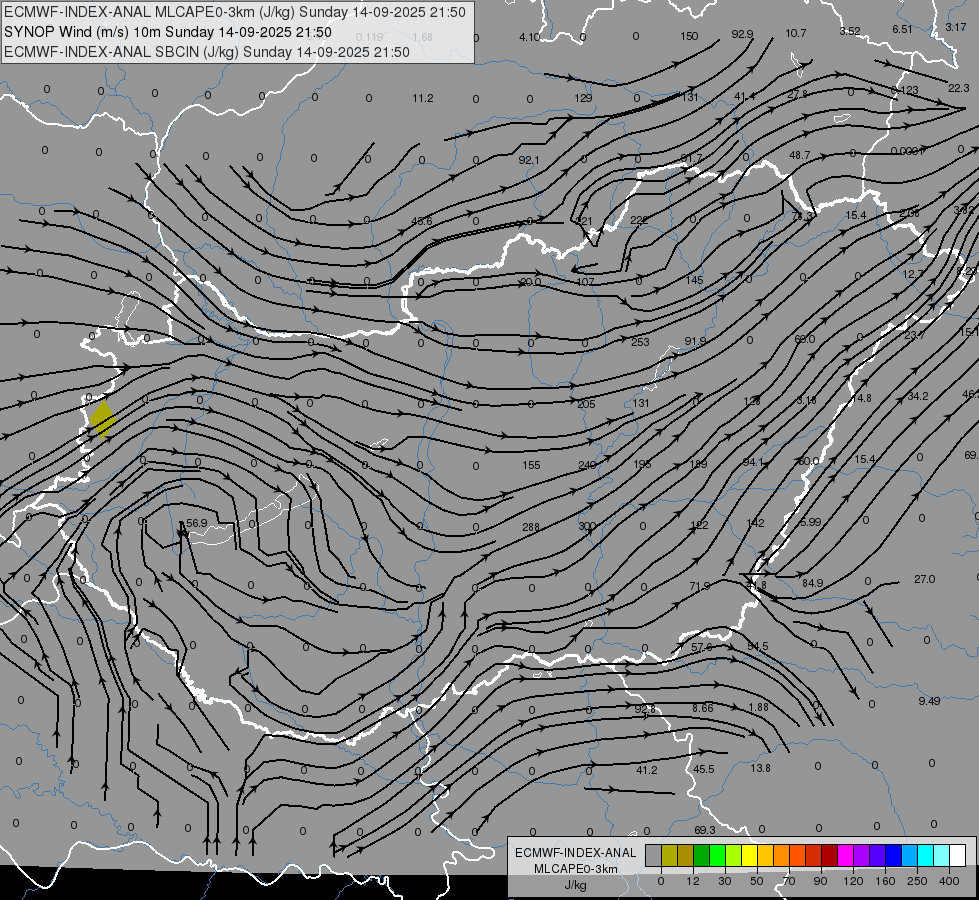This screenshot has width=979, height=900.
Task: Click the 84.9 value on the map
Action: (812, 583)
